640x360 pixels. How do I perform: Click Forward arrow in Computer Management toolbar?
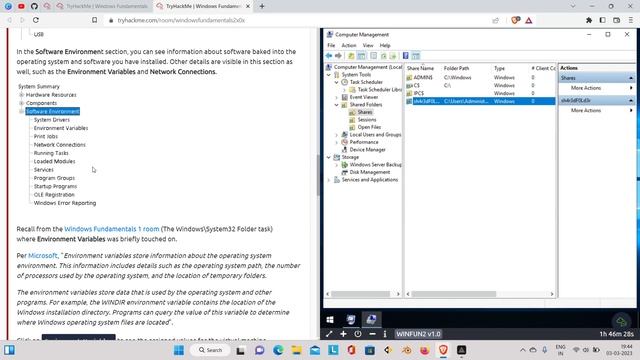pos(338,56)
